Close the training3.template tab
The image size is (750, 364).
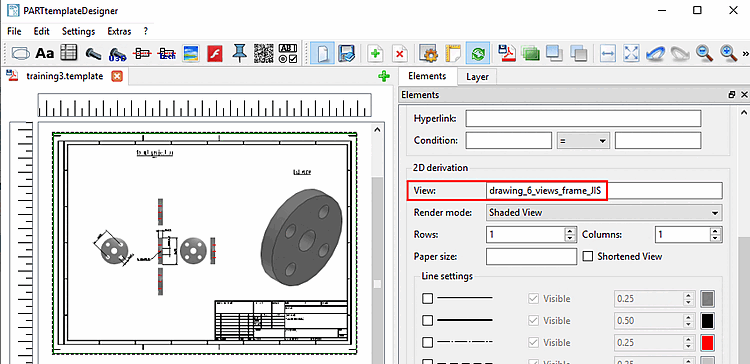117,76
